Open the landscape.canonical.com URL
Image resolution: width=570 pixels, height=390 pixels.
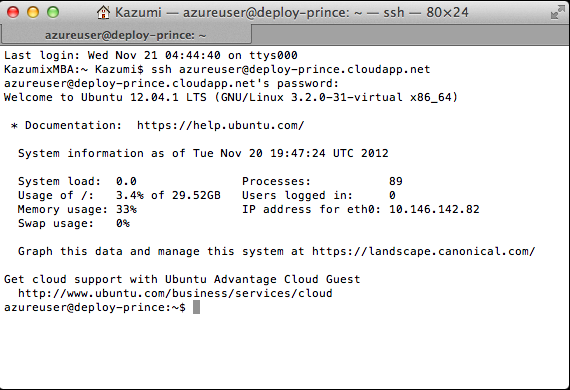pos(424,252)
